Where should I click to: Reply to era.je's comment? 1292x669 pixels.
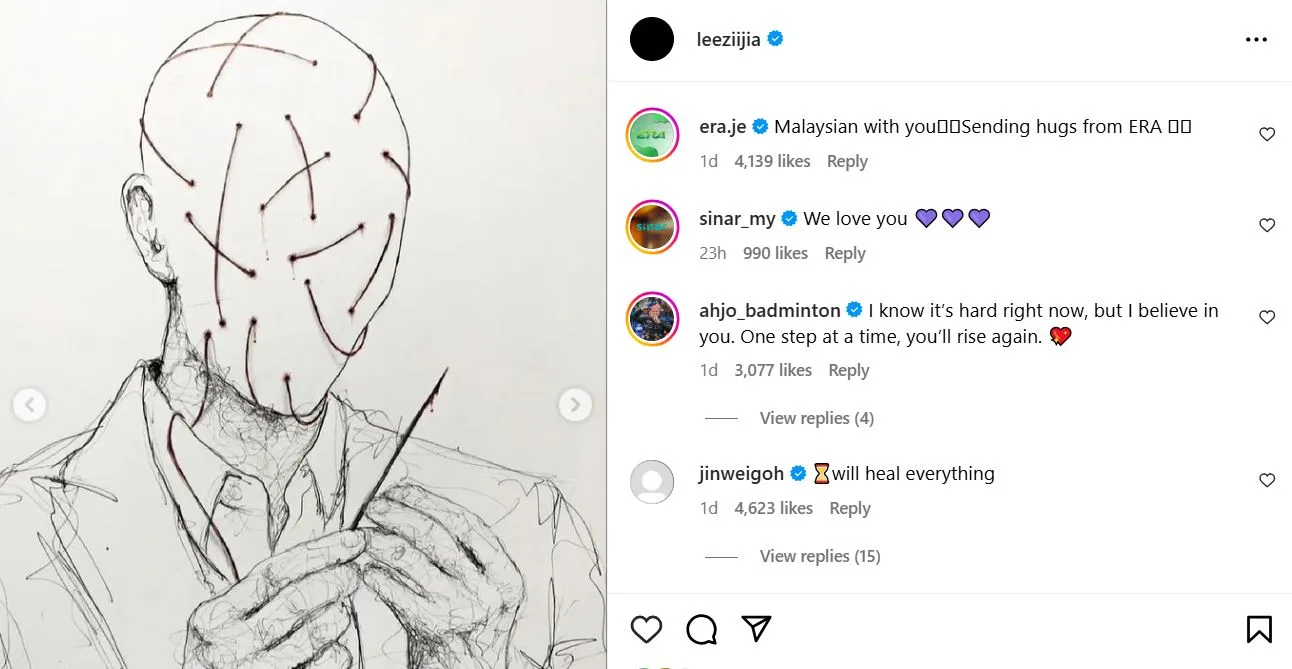(x=847, y=161)
